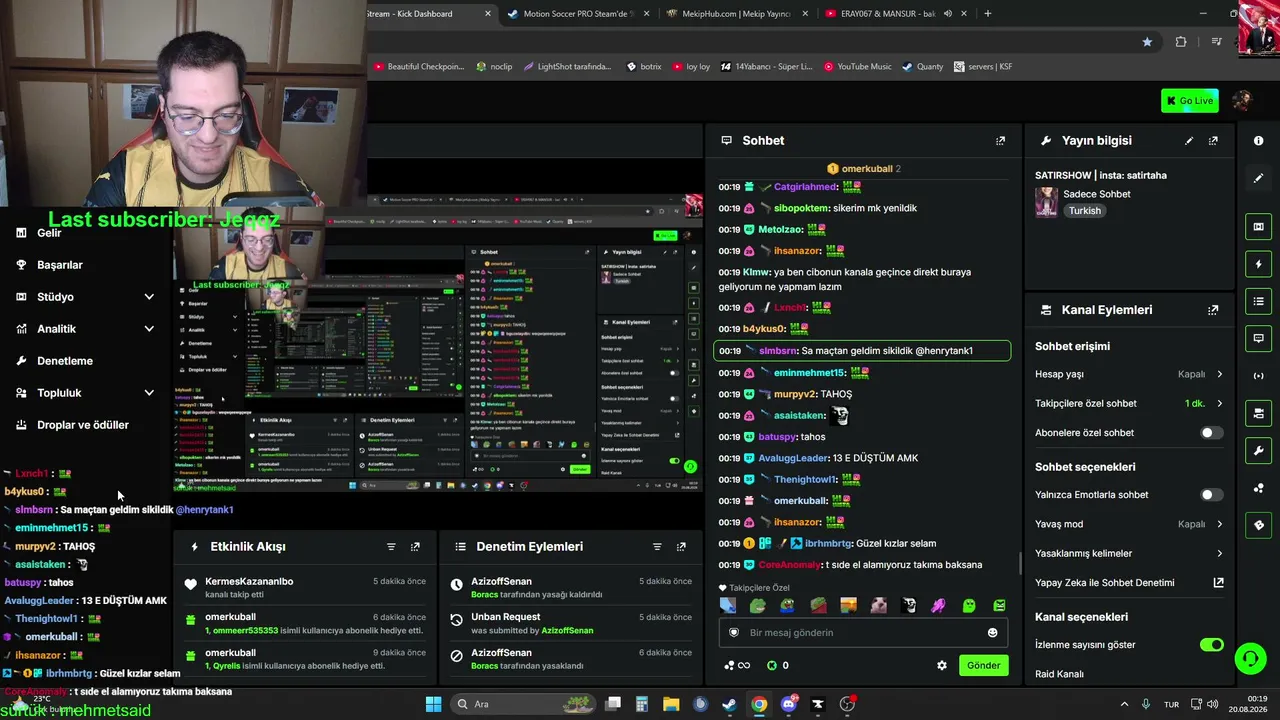
Task: Open the YouTube Music bookmark
Action: (857, 67)
